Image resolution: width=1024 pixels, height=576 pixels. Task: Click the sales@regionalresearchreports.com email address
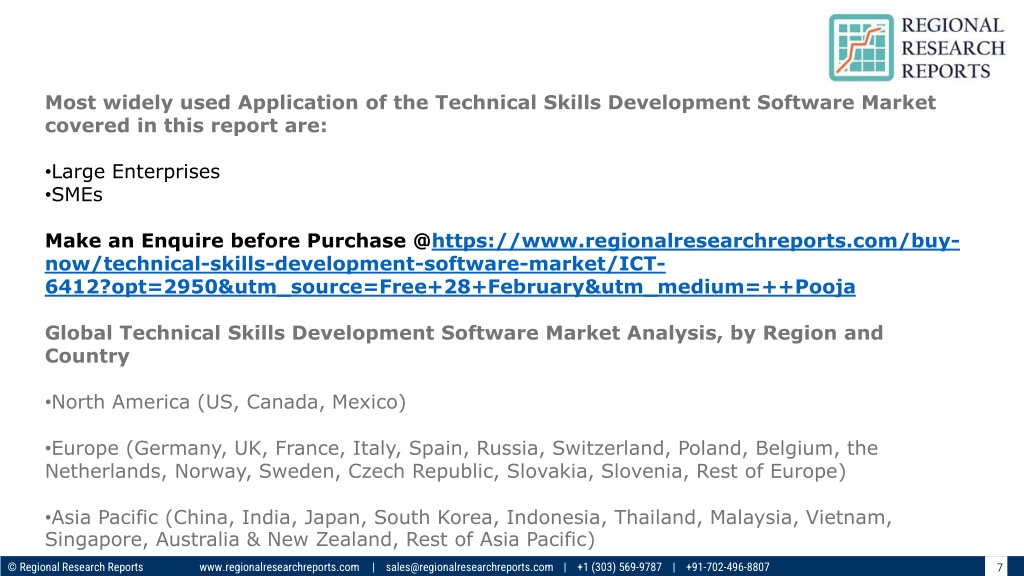click(469, 567)
